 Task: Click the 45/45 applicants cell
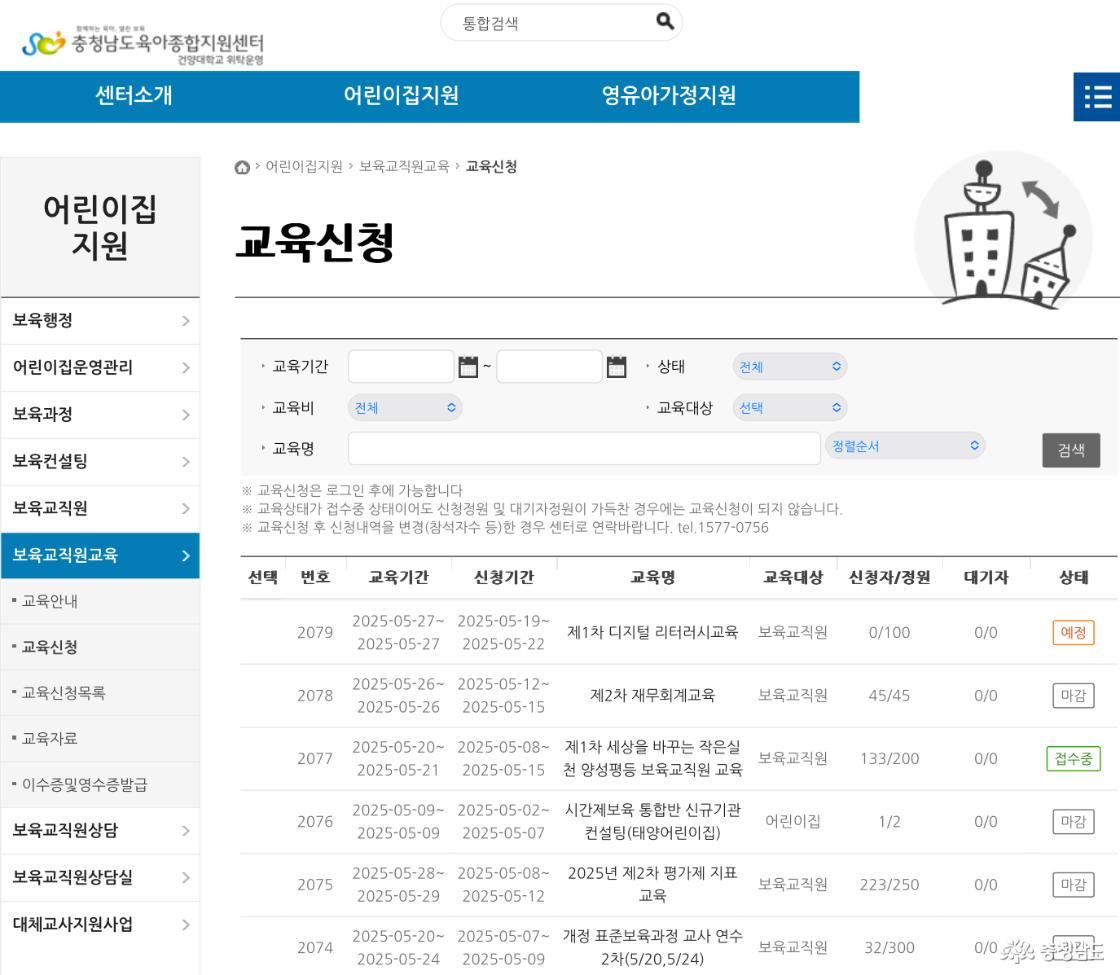(x=889, y=695)
